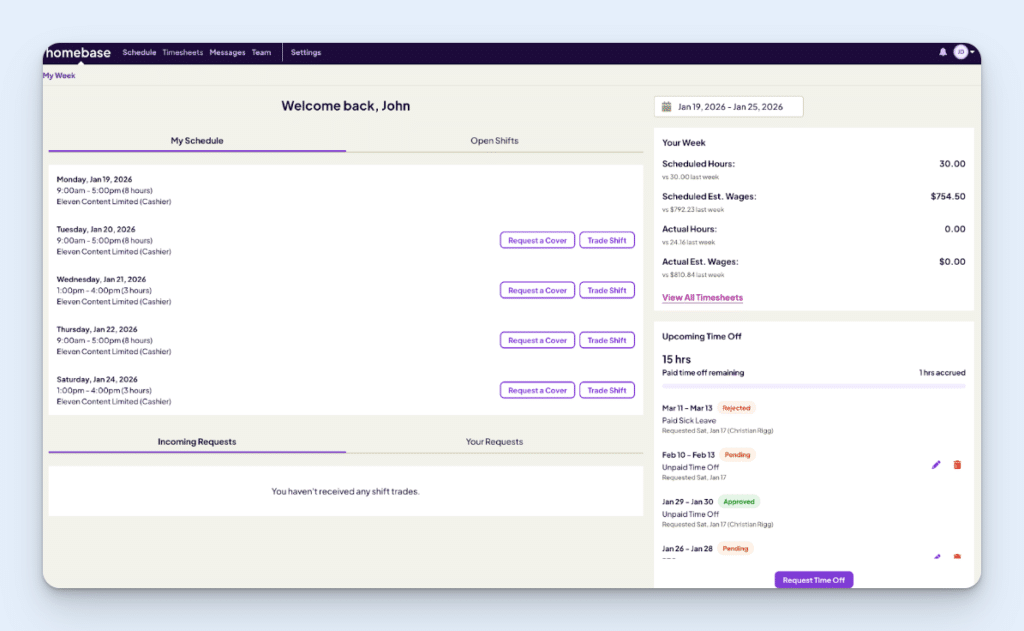The width and height of the screenshot is (1024, 631).
Task: Click the homebase logo
Action: pos(77,52)
